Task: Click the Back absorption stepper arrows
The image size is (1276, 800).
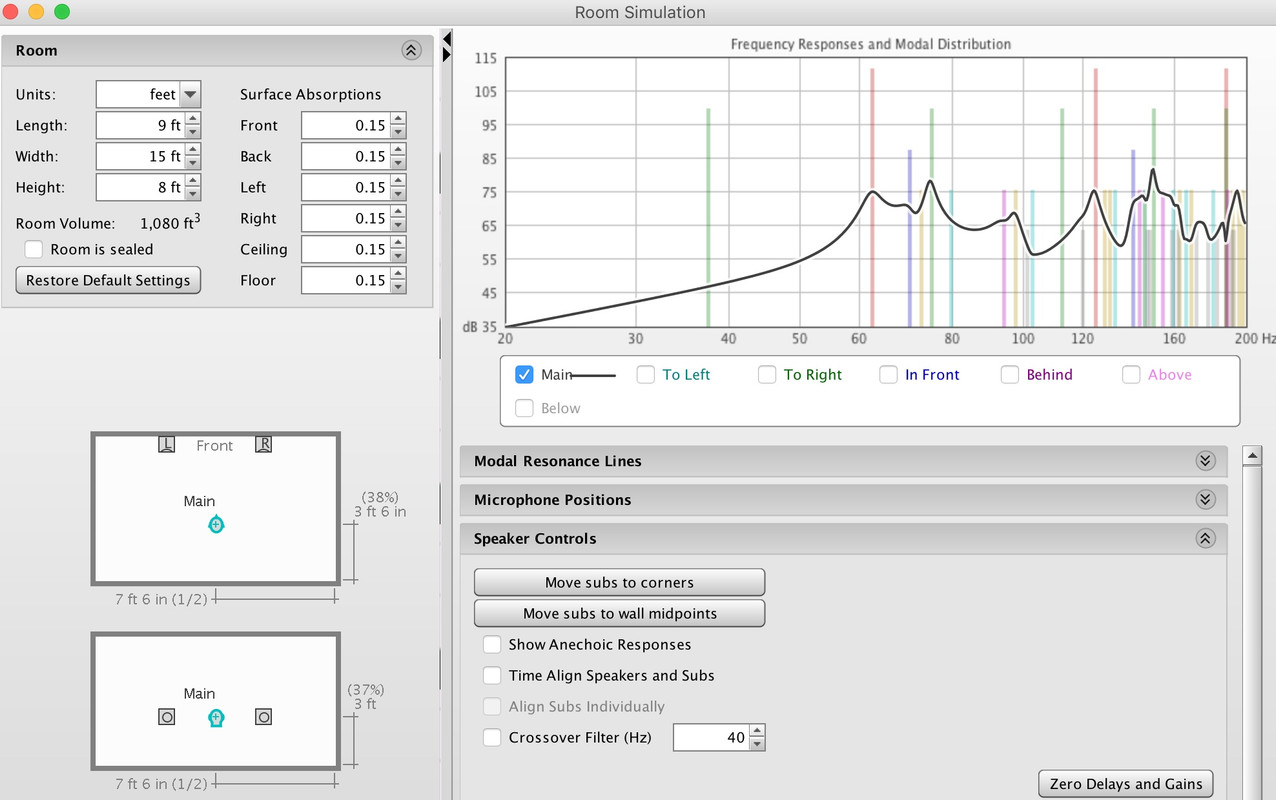Action: click(x=399, y=156)
